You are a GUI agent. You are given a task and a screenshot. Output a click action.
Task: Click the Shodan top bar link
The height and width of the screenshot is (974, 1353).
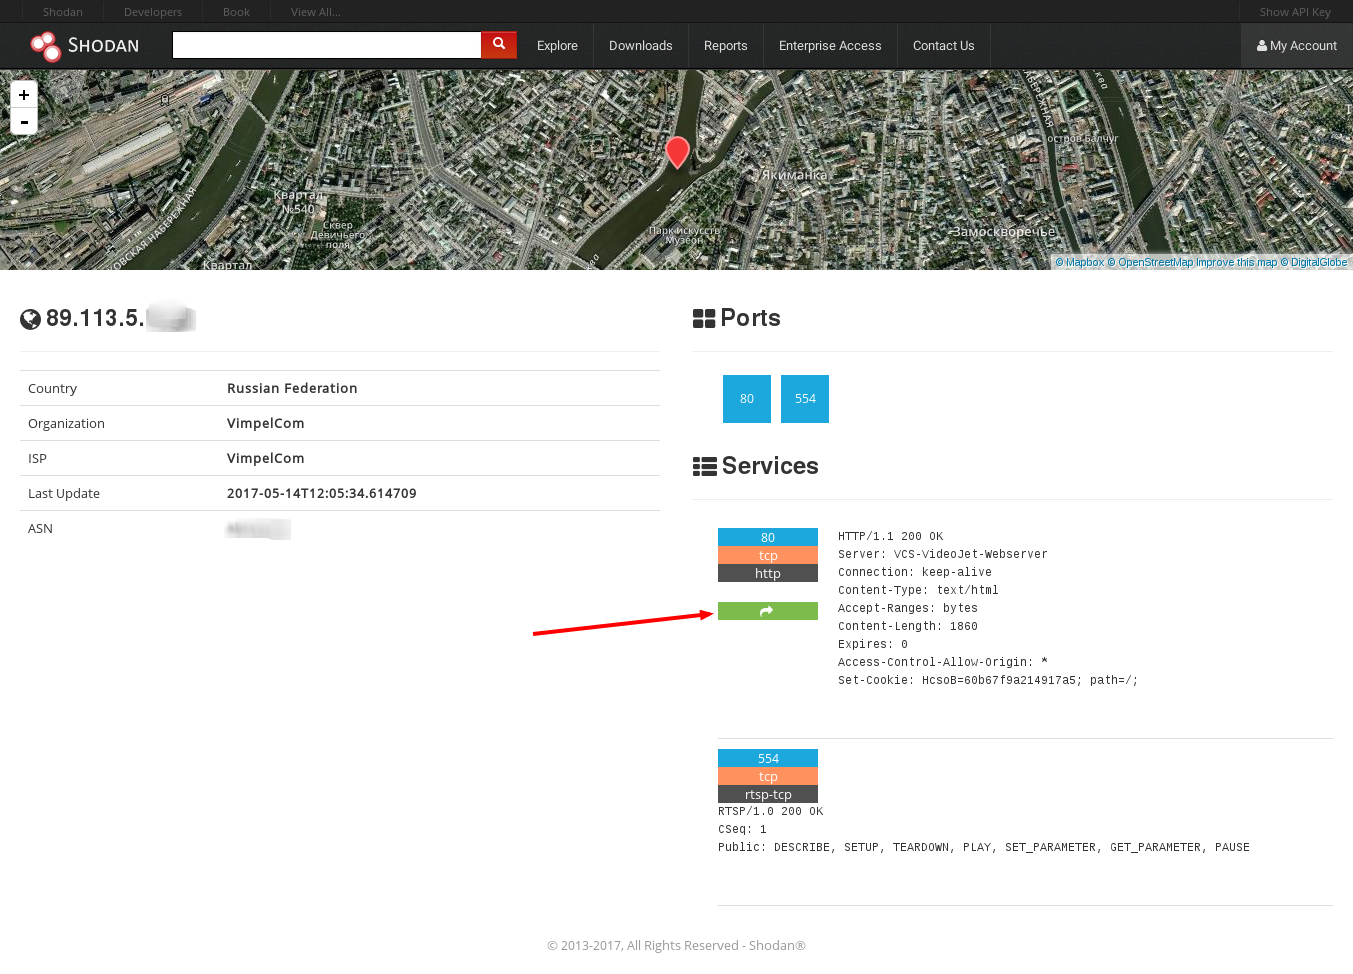[63, 12]
